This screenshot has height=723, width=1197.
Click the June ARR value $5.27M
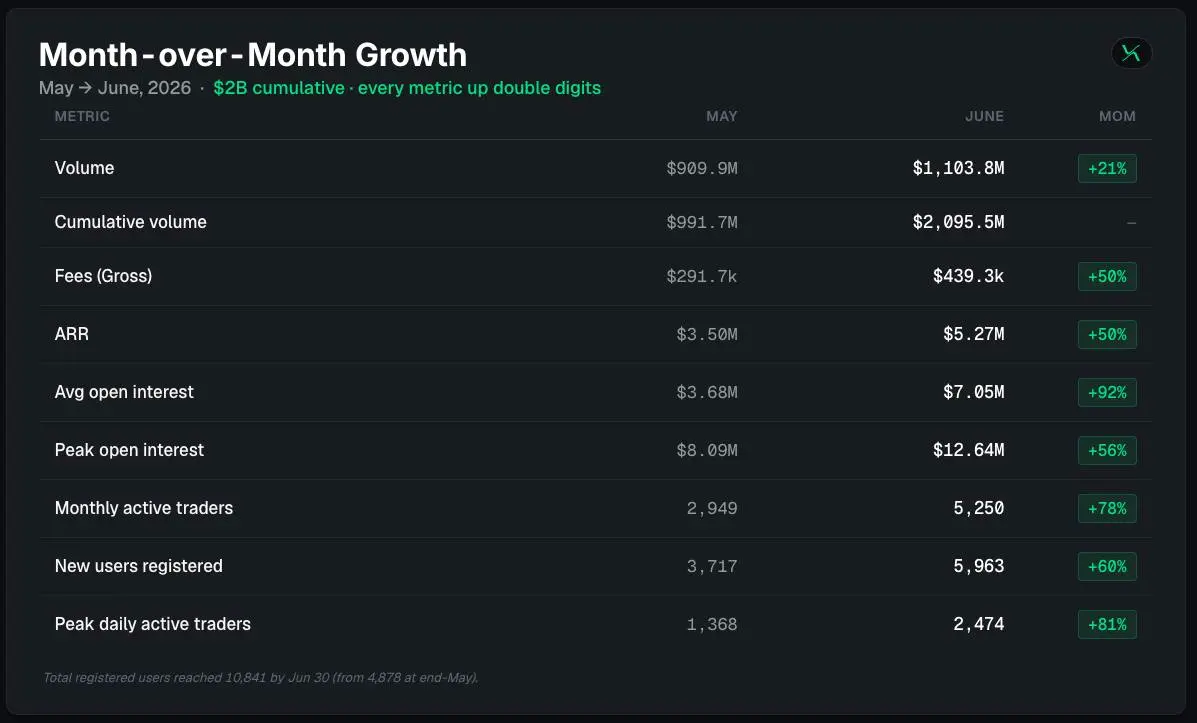(x=973, y=334)
